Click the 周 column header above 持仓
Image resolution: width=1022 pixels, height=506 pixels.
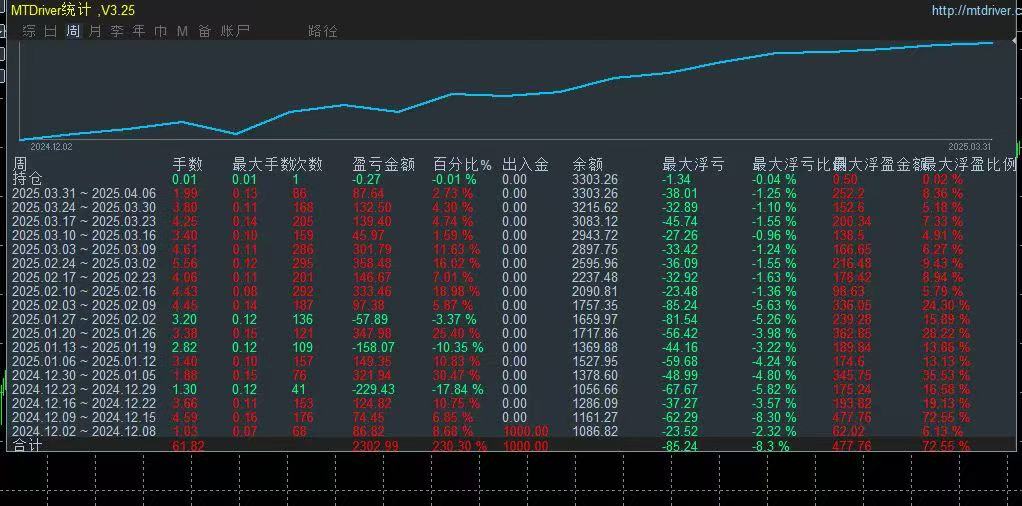pos(20,163)
